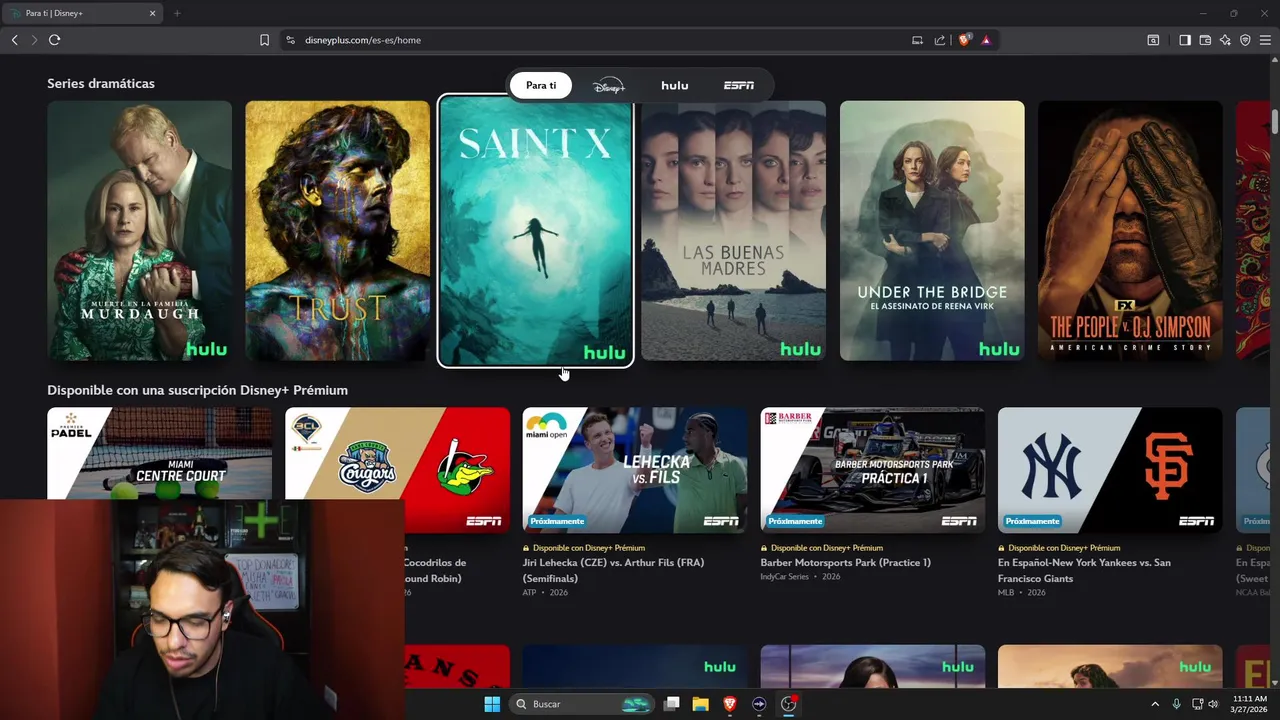
Task: Click the 'MLB • 2026' label
Action: pos(1021,593)
